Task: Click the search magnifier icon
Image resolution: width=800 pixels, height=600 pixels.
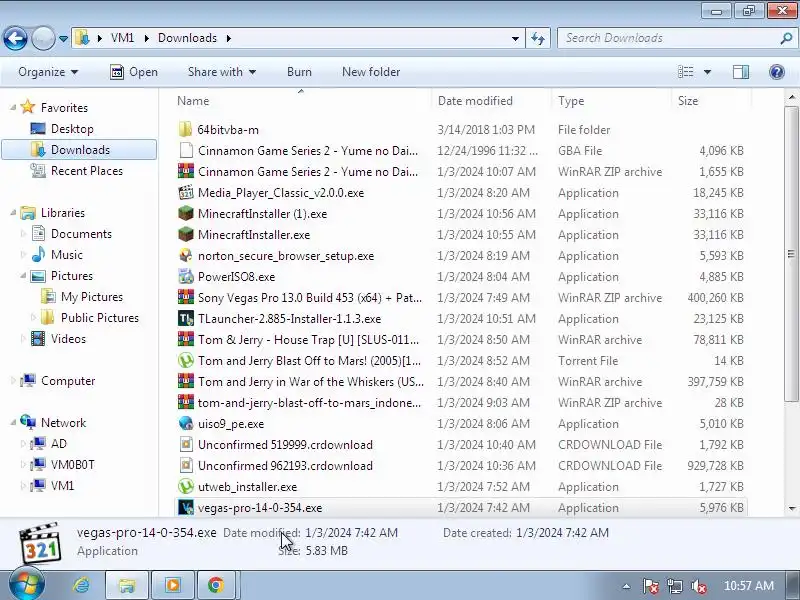Action: pos(786,38)
